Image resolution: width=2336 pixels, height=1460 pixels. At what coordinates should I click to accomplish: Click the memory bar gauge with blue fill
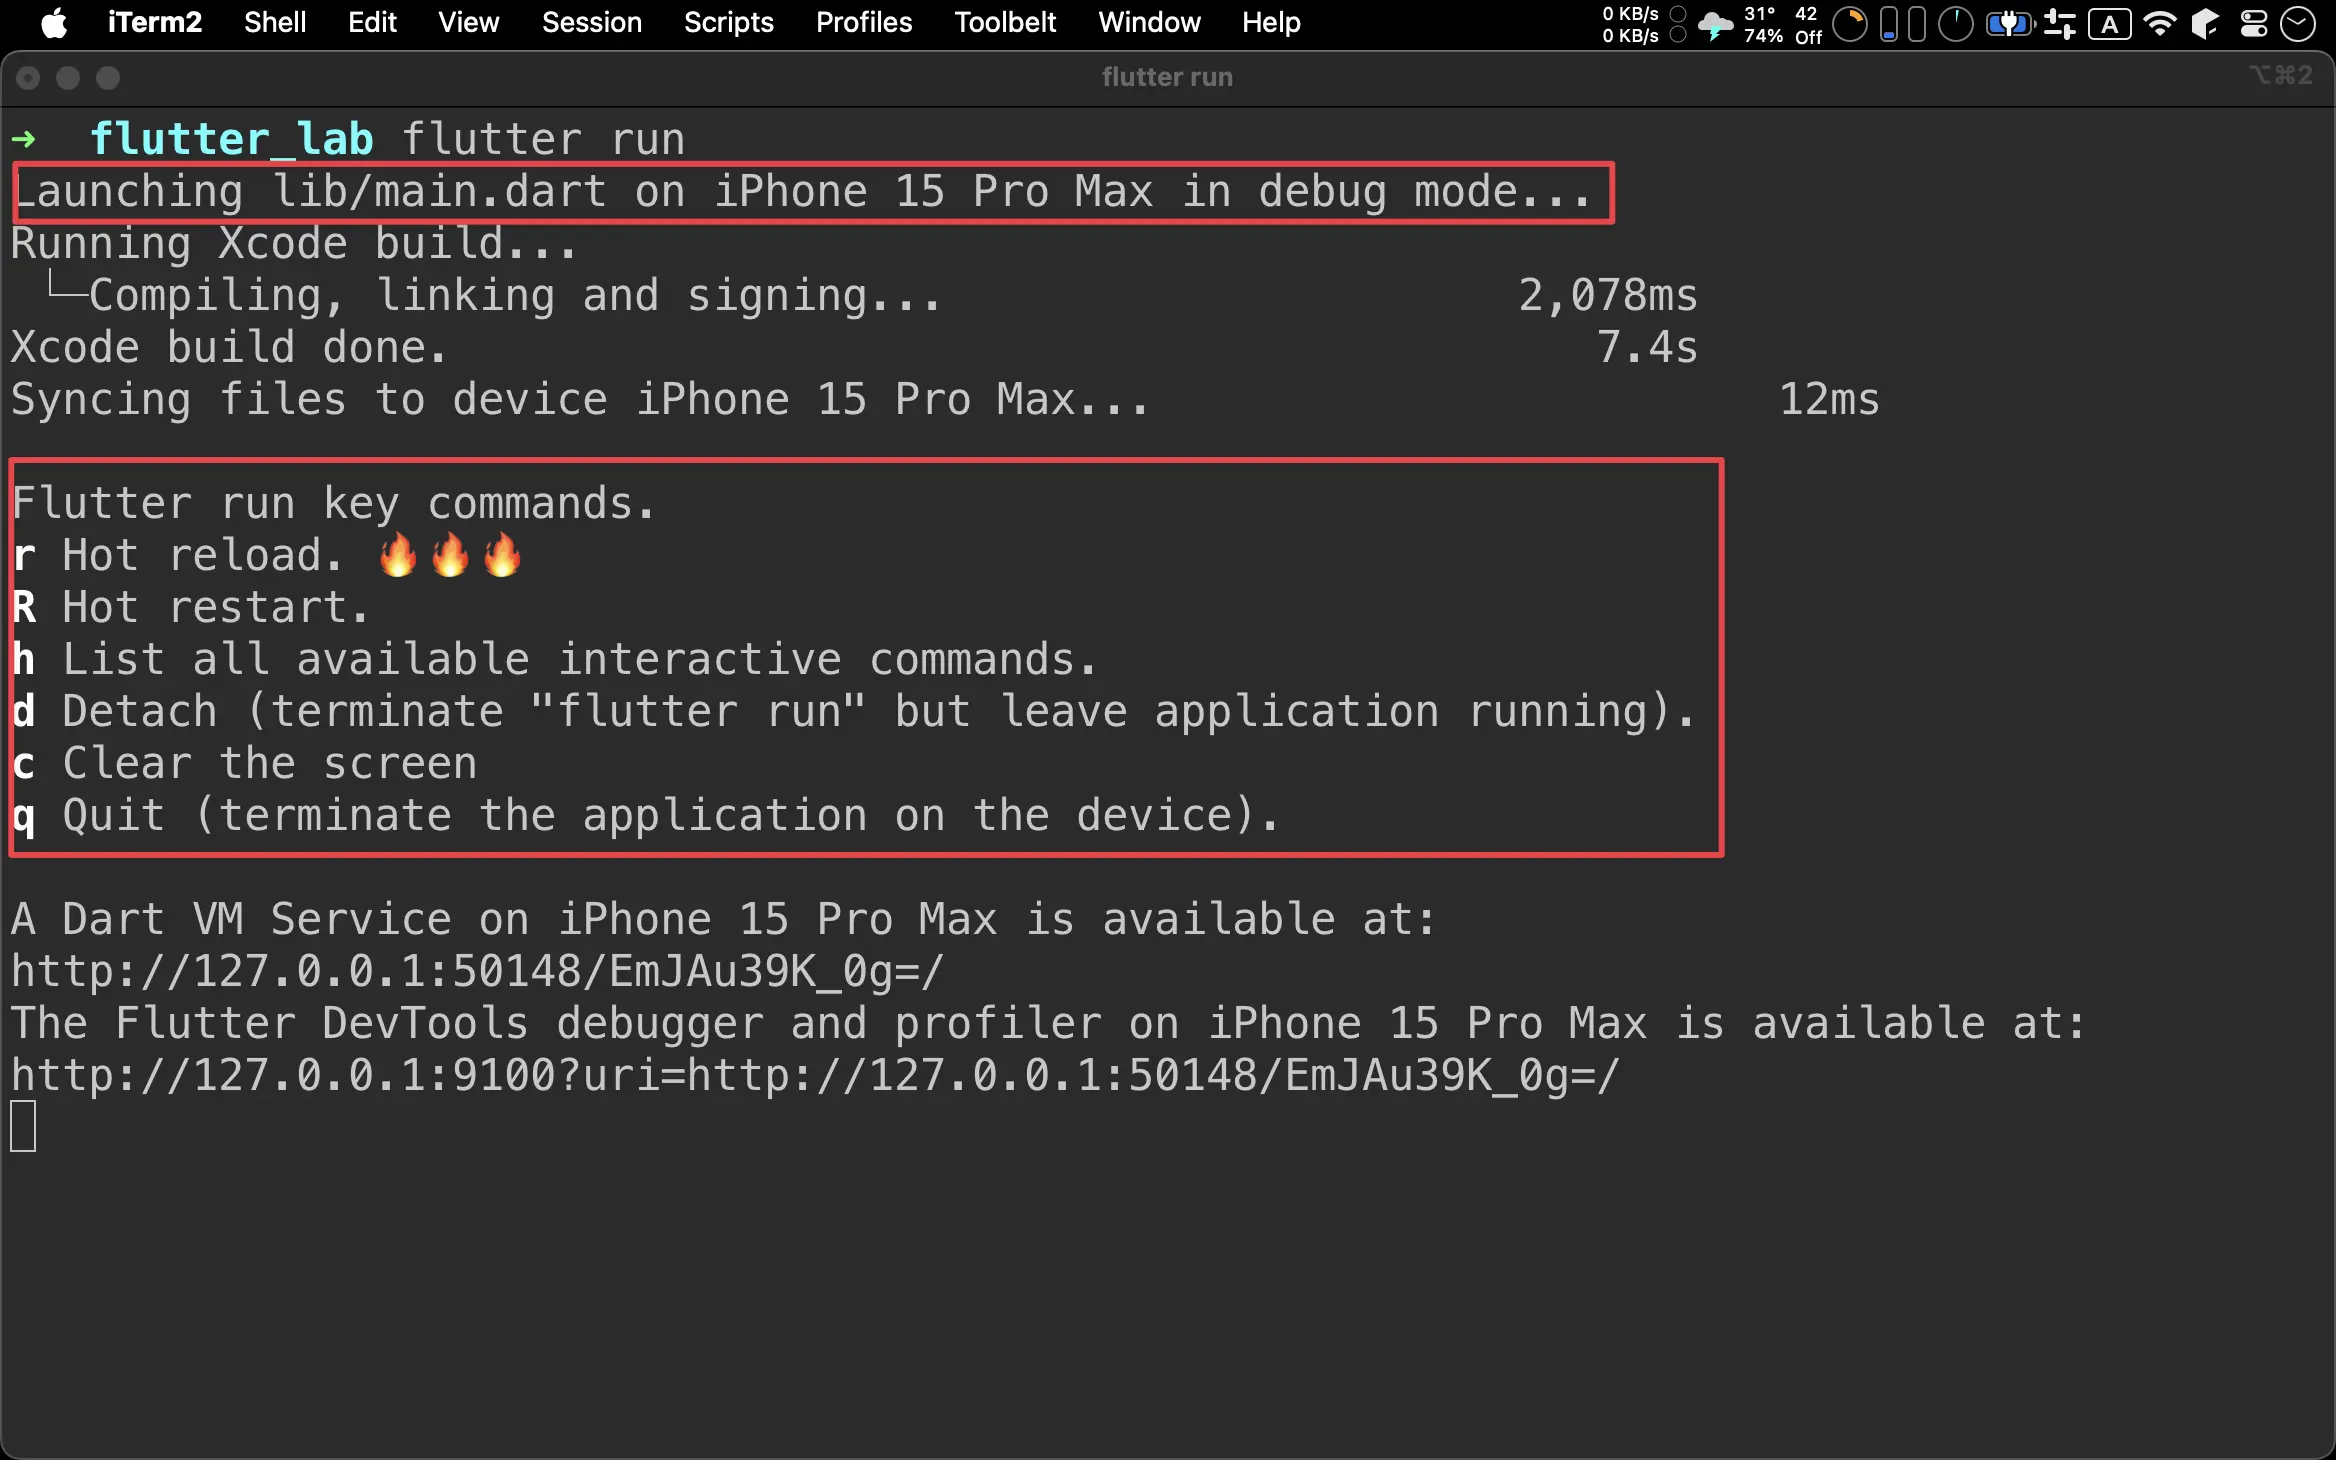1888,24
